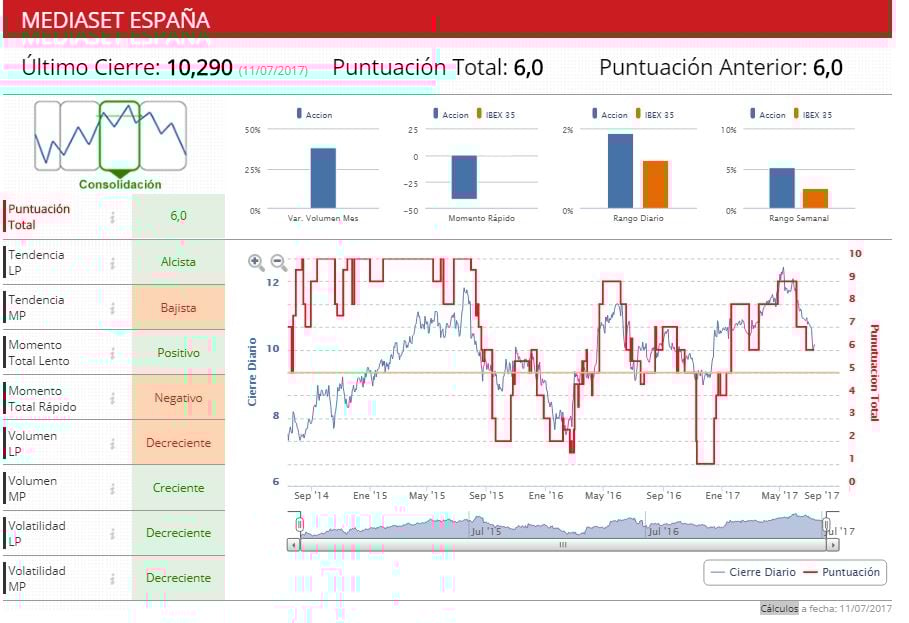
Task: Open info dots beside Momento Total Rápido
Action: pos(112,398)
